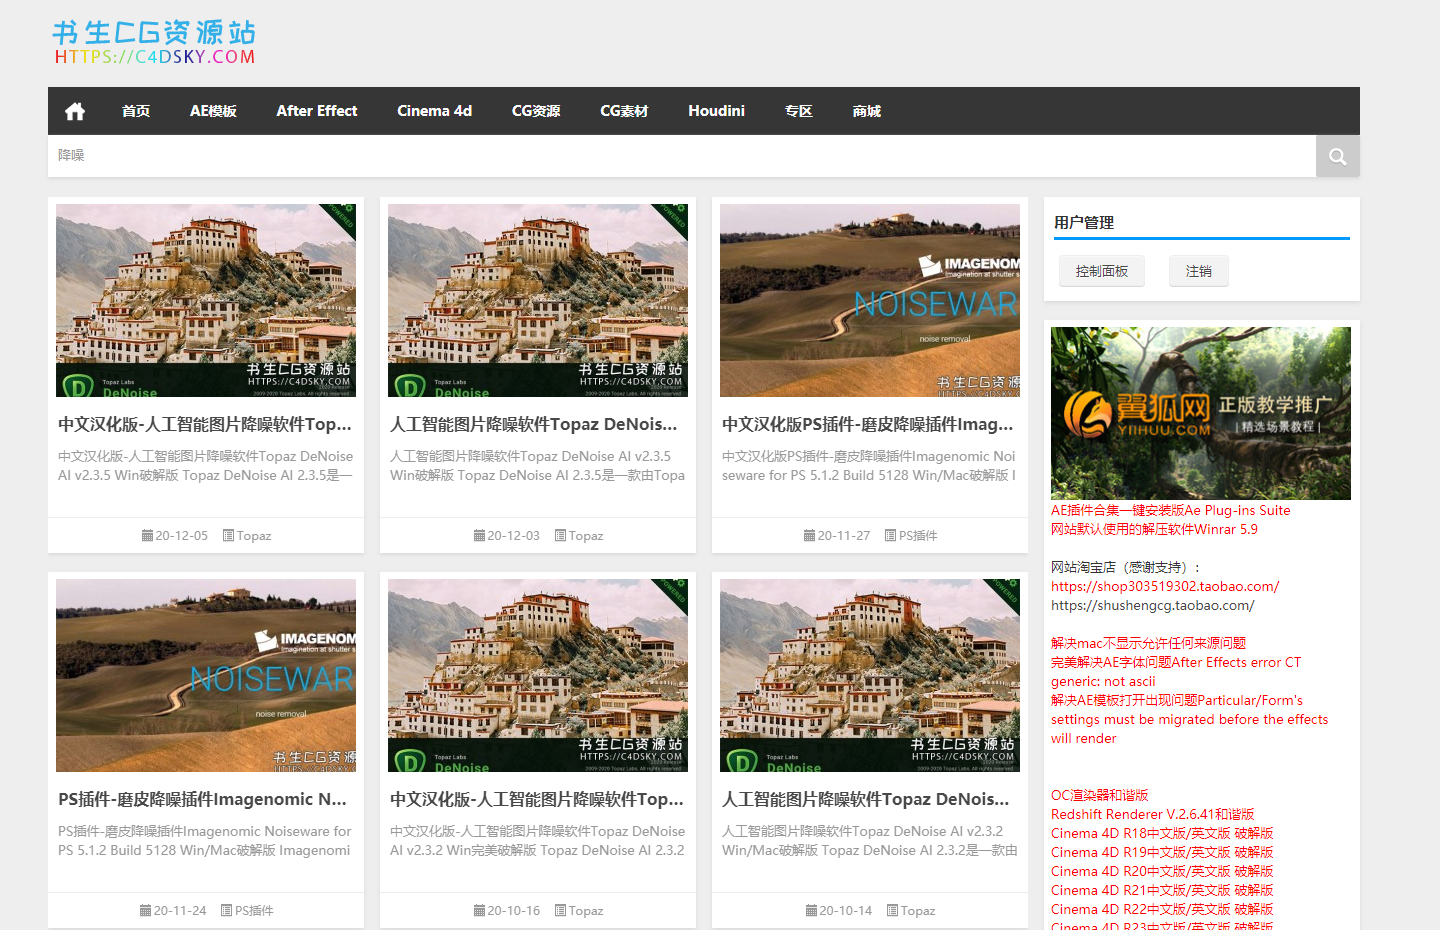The width and height of the screenshot is (1440, 930).
Task: Open AE插件合集一键安装版Ae Plug-ins Suite link
Action: coord(1170,511)
